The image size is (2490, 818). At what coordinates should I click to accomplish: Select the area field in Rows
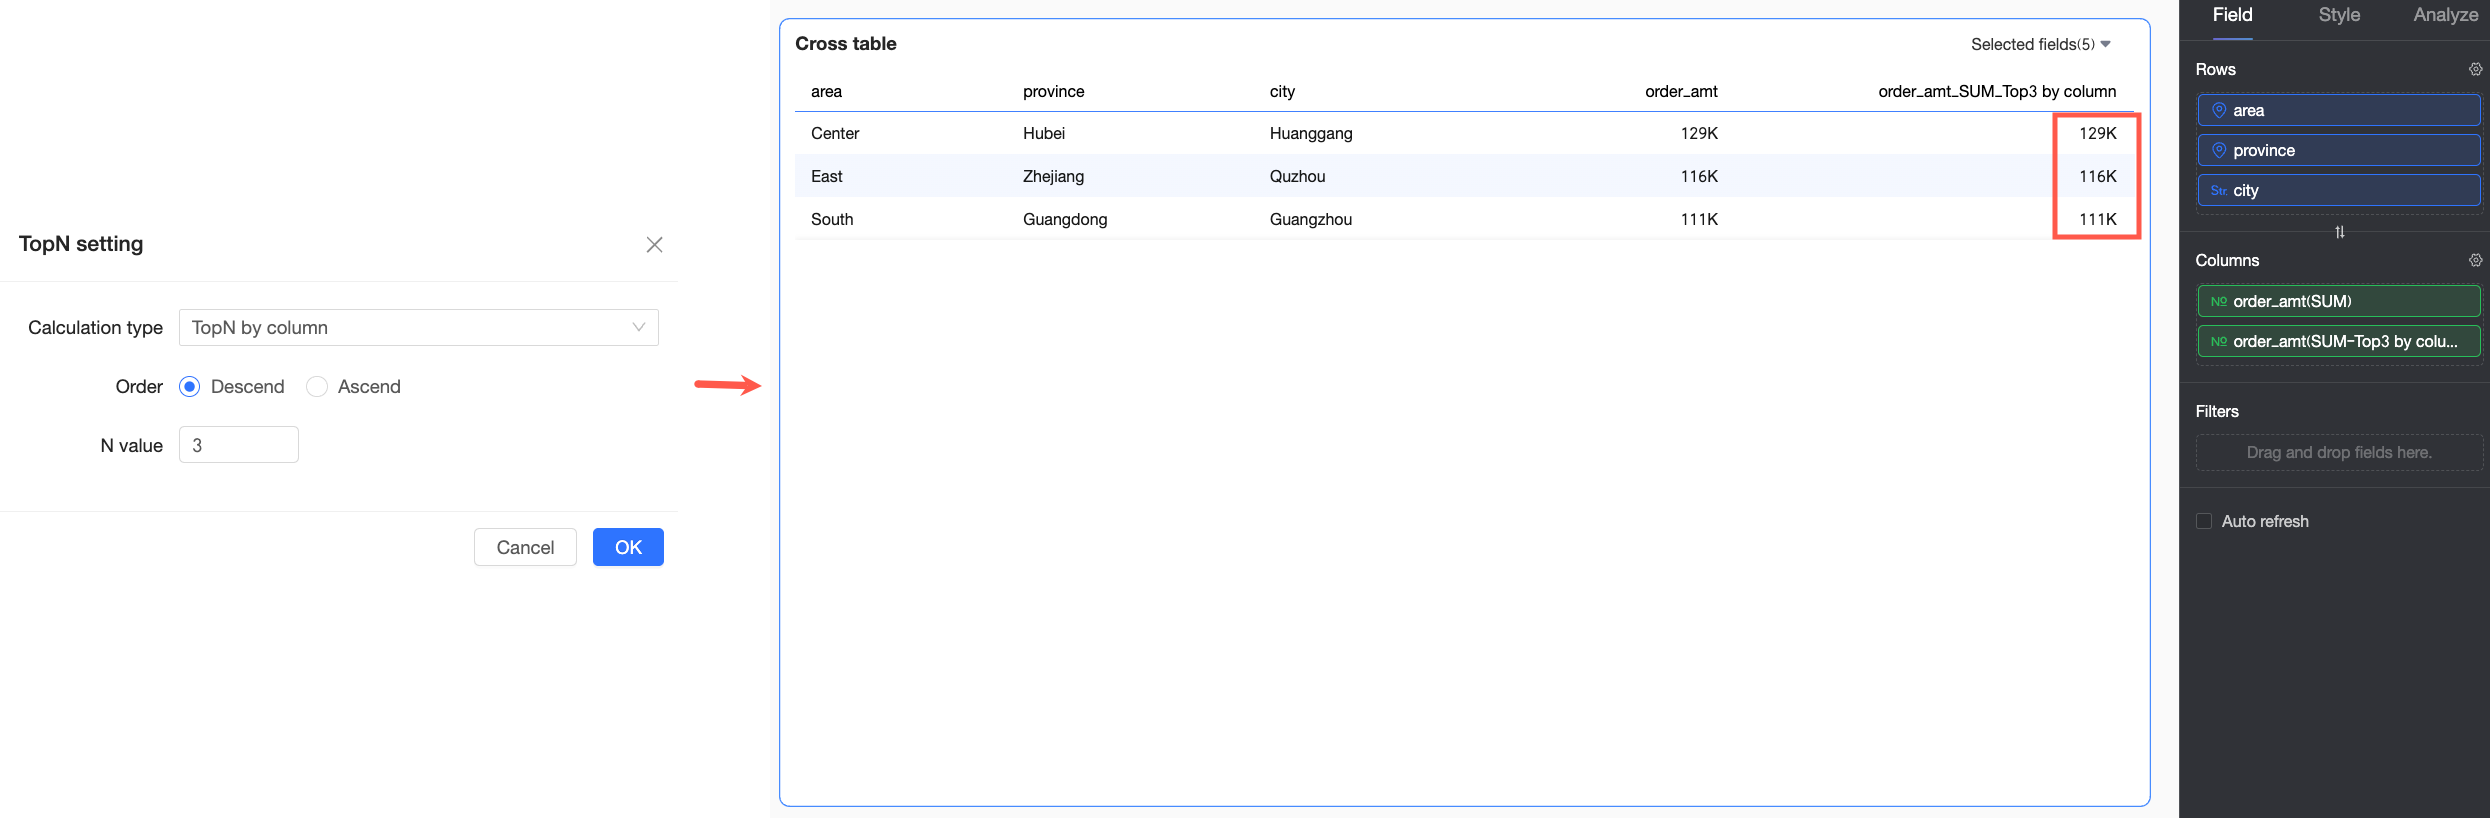click(2339, 110)
